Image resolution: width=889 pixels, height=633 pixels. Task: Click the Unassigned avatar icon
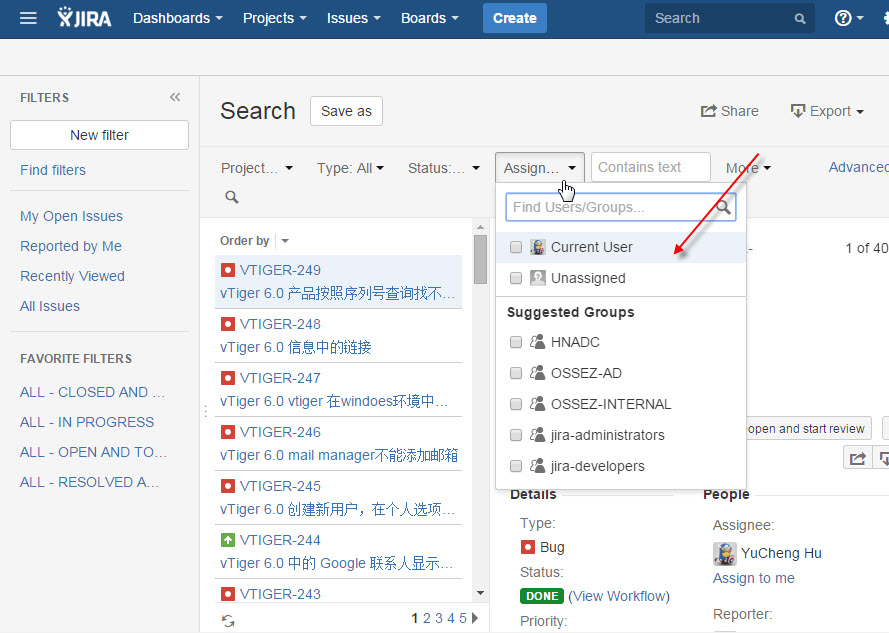(537, 278)
